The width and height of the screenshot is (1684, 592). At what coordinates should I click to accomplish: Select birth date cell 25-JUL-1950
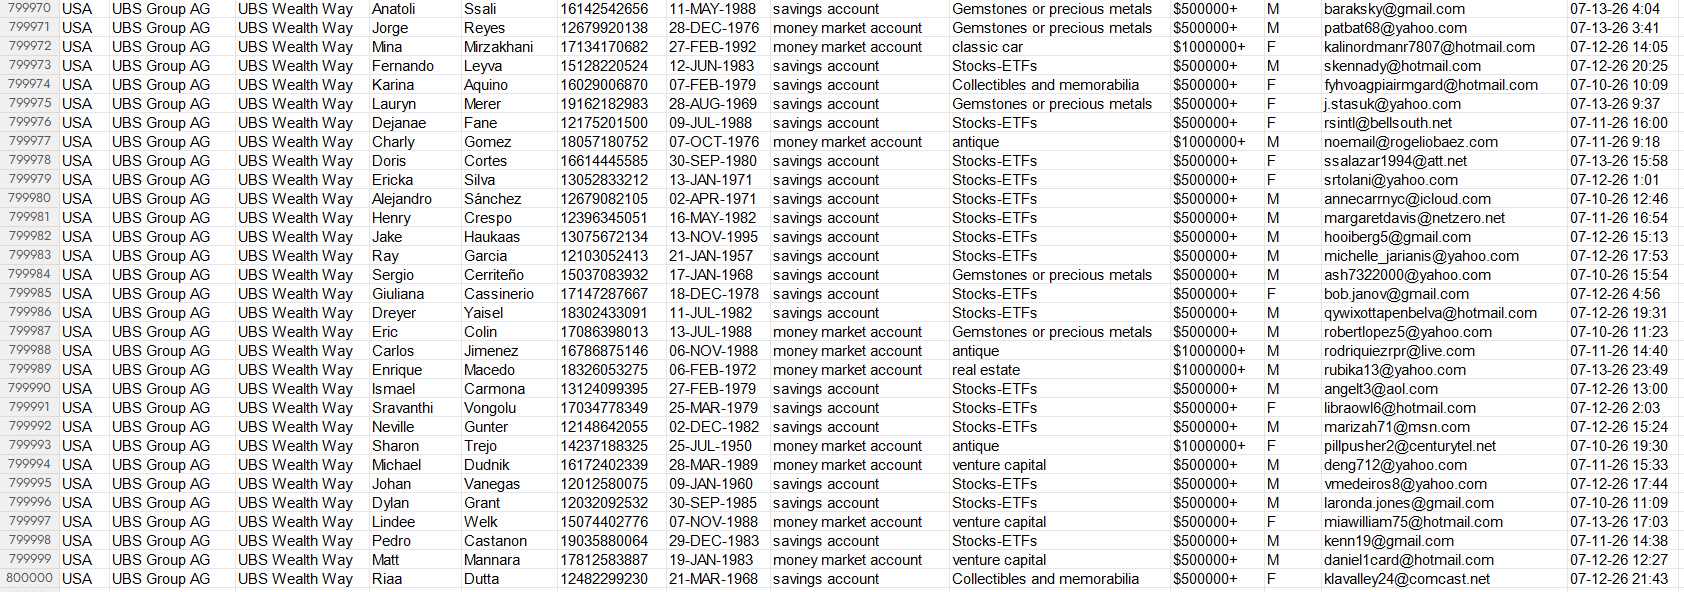click(717, 446)
